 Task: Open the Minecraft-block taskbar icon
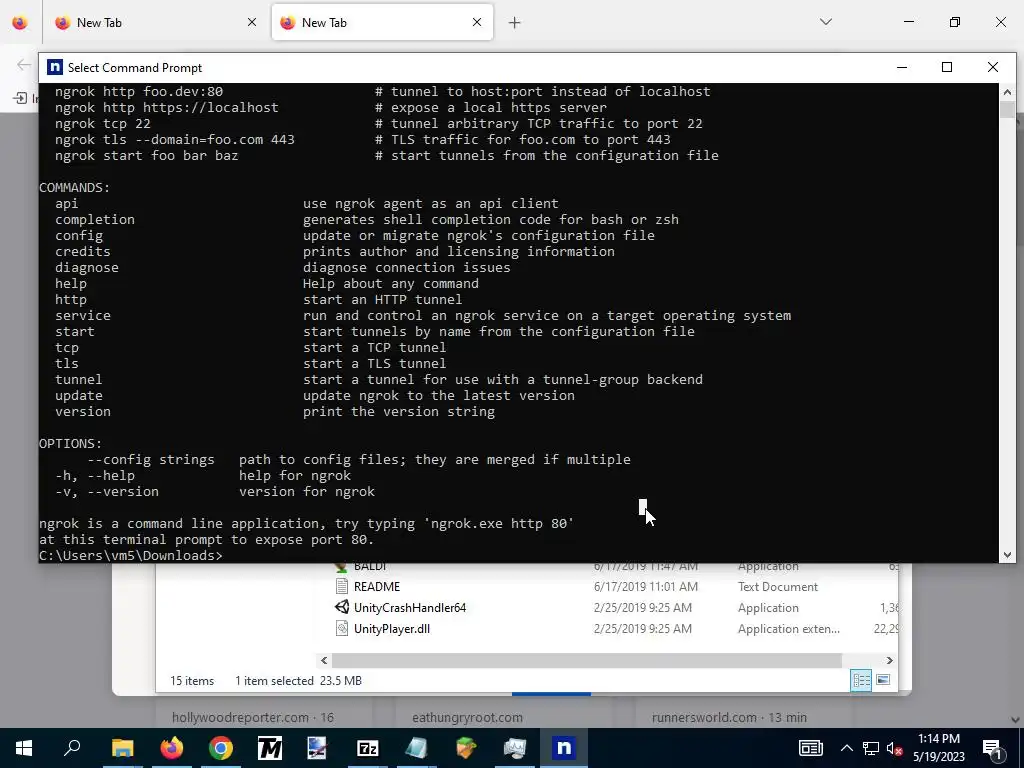(466, 748)
